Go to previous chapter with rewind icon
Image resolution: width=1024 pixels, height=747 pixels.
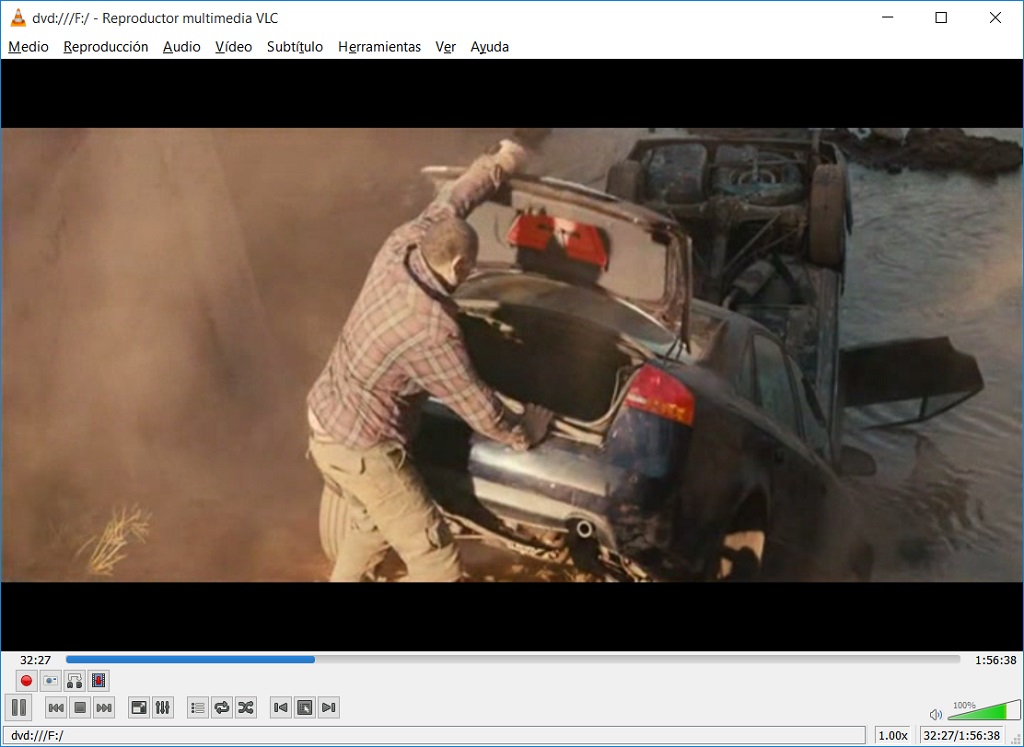[56, 707]
